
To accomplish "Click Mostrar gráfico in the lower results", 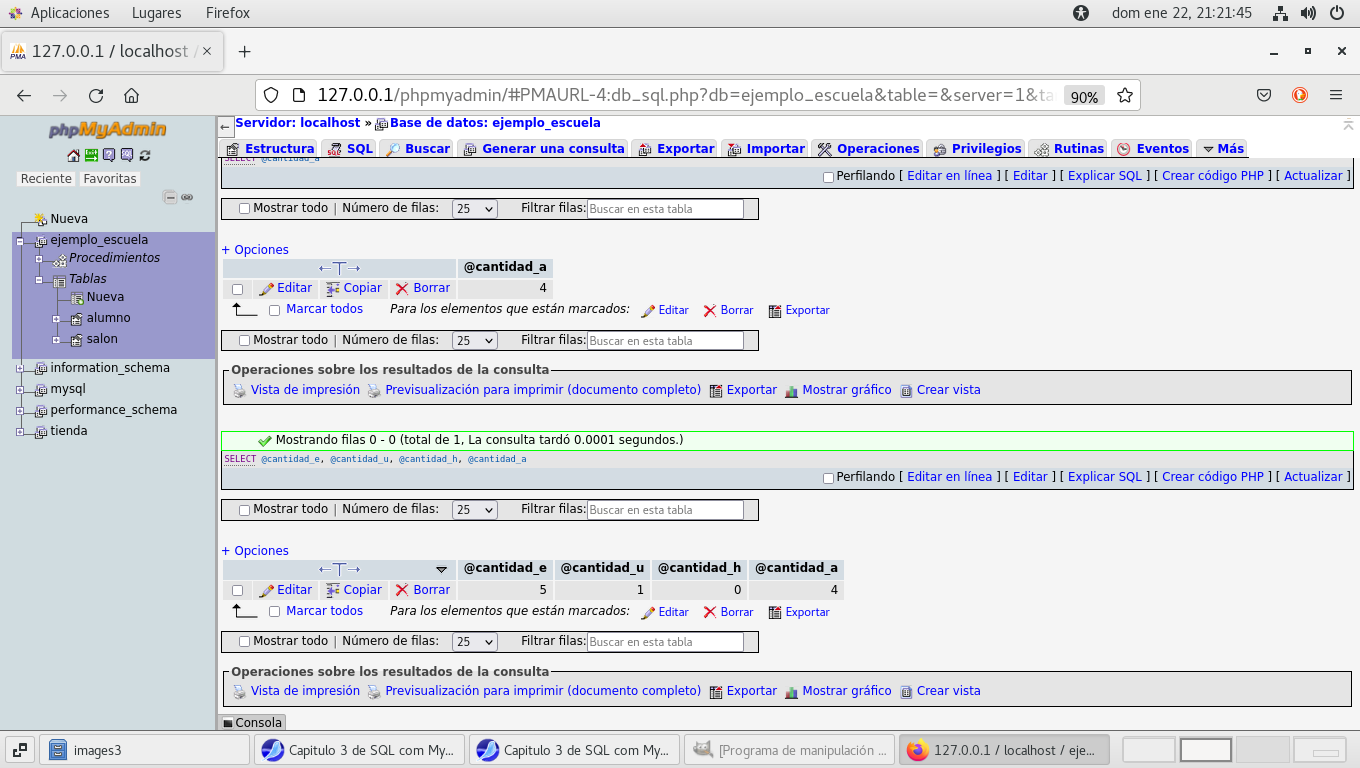I will tap(846, 691).
